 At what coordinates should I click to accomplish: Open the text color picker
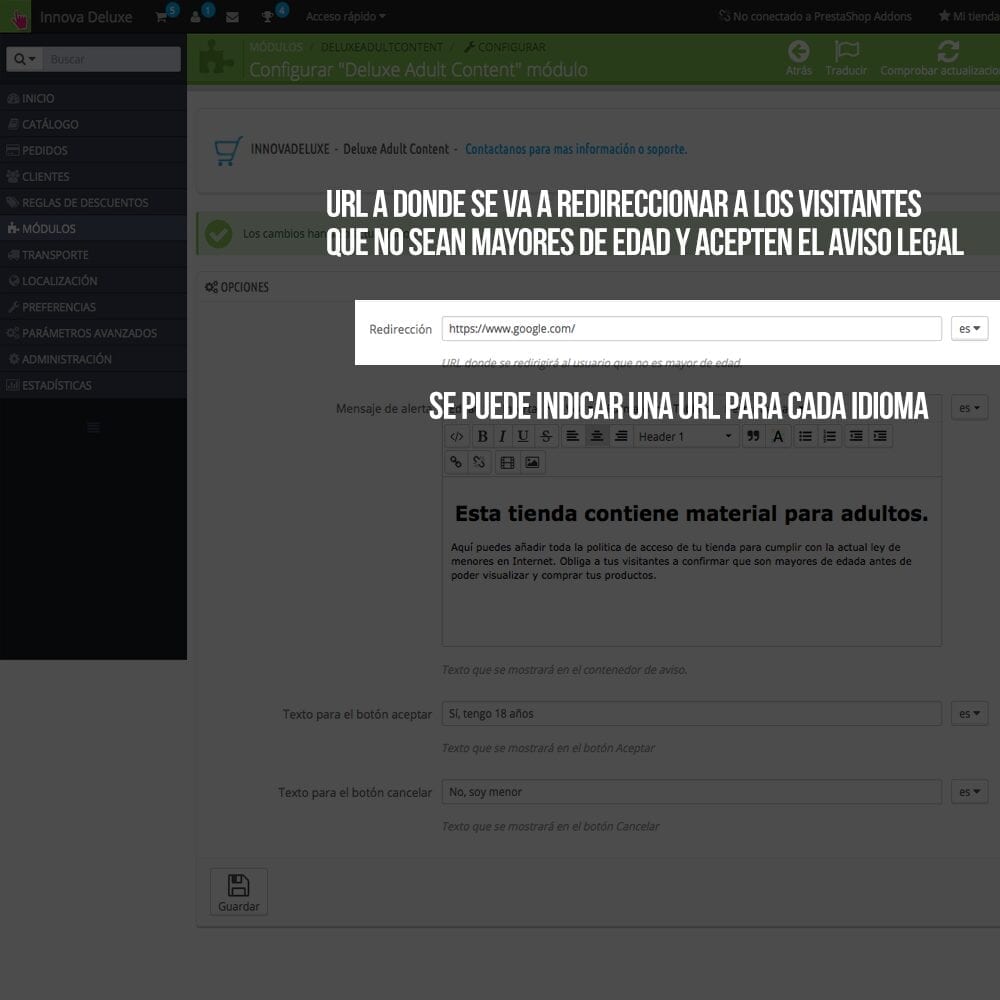coord(778,436)
